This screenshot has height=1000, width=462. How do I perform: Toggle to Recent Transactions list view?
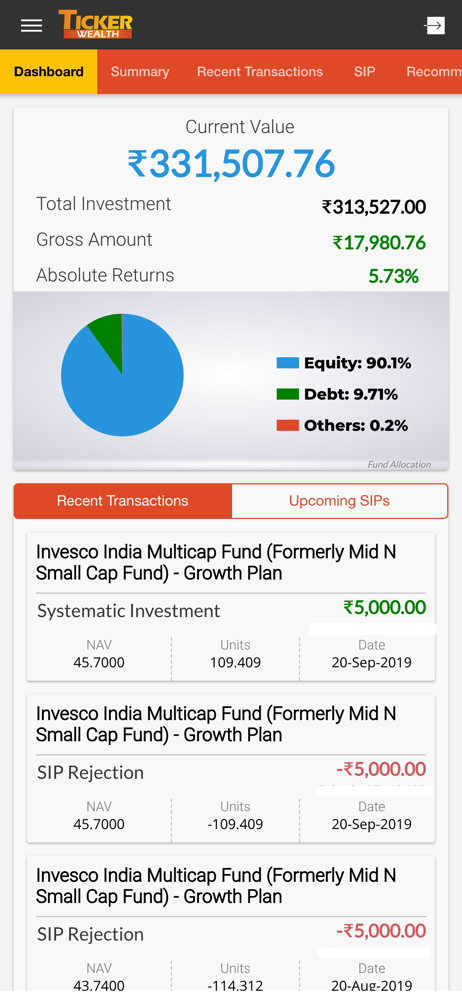click(123, 501)
